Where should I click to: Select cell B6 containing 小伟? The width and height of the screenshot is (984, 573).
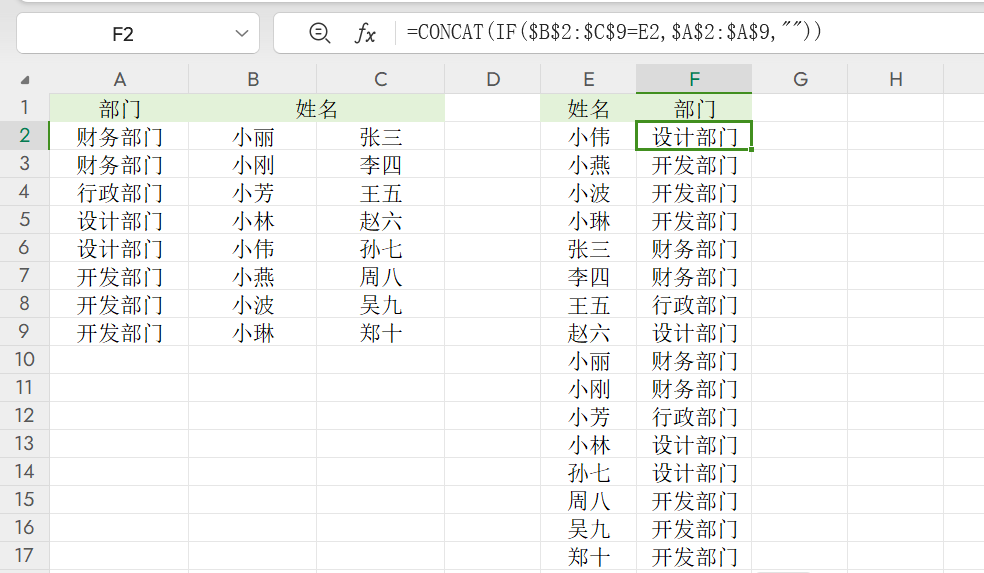coord(253,249)
